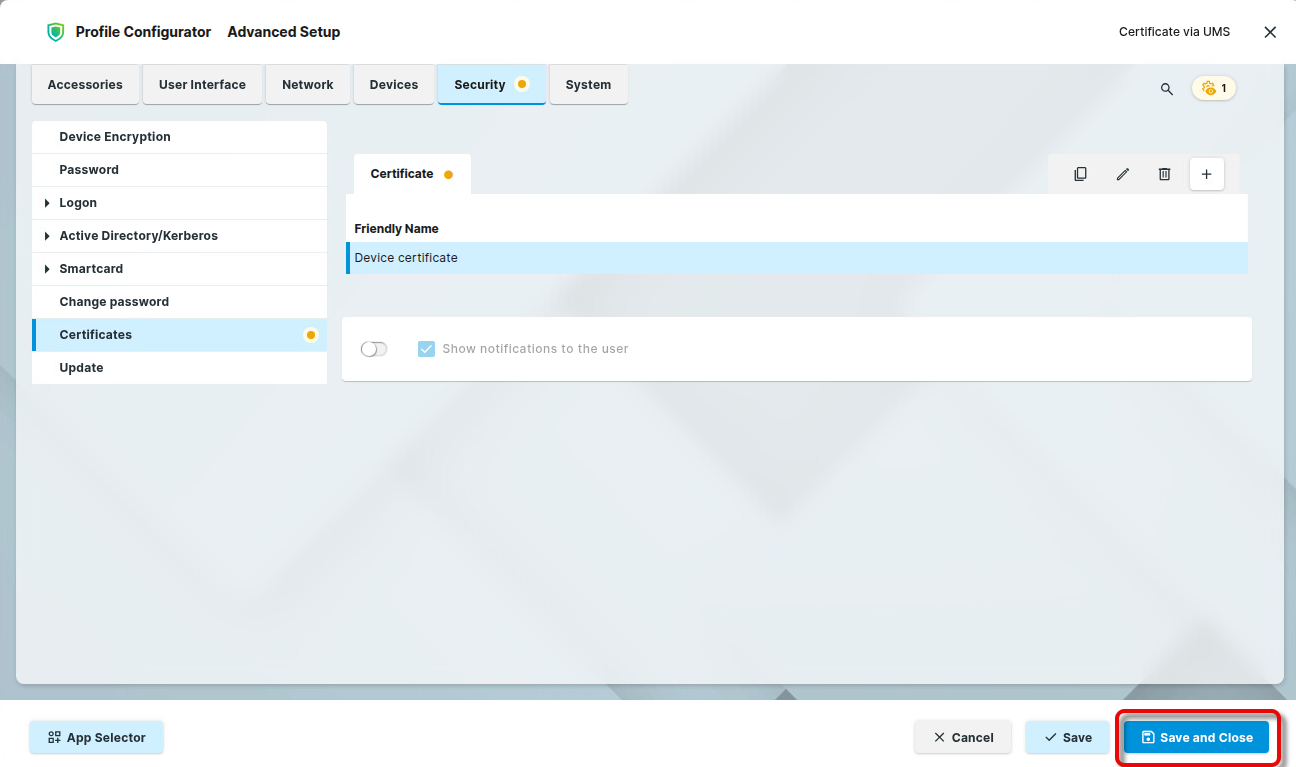Screen dimensions: 1296x767
Task: Uncheck Show notifications to the user
Action: coord(426,349)
